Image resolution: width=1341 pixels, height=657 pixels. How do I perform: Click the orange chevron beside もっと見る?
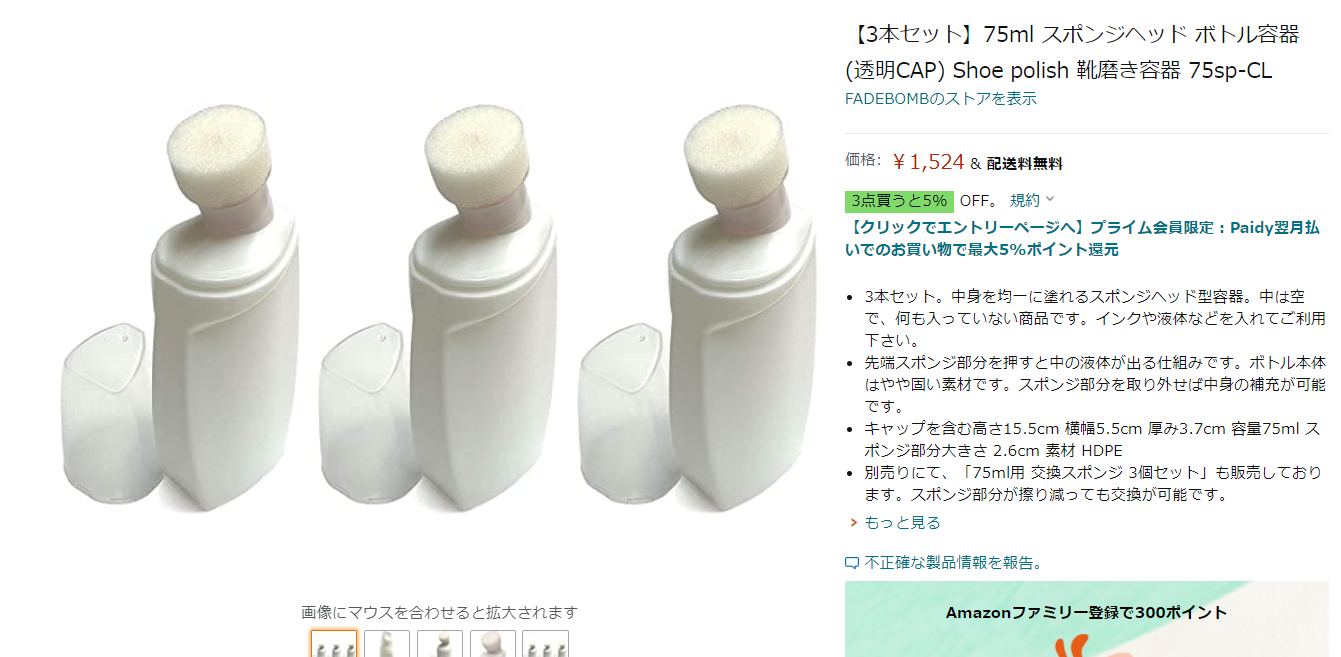click(x=853, y=523)
